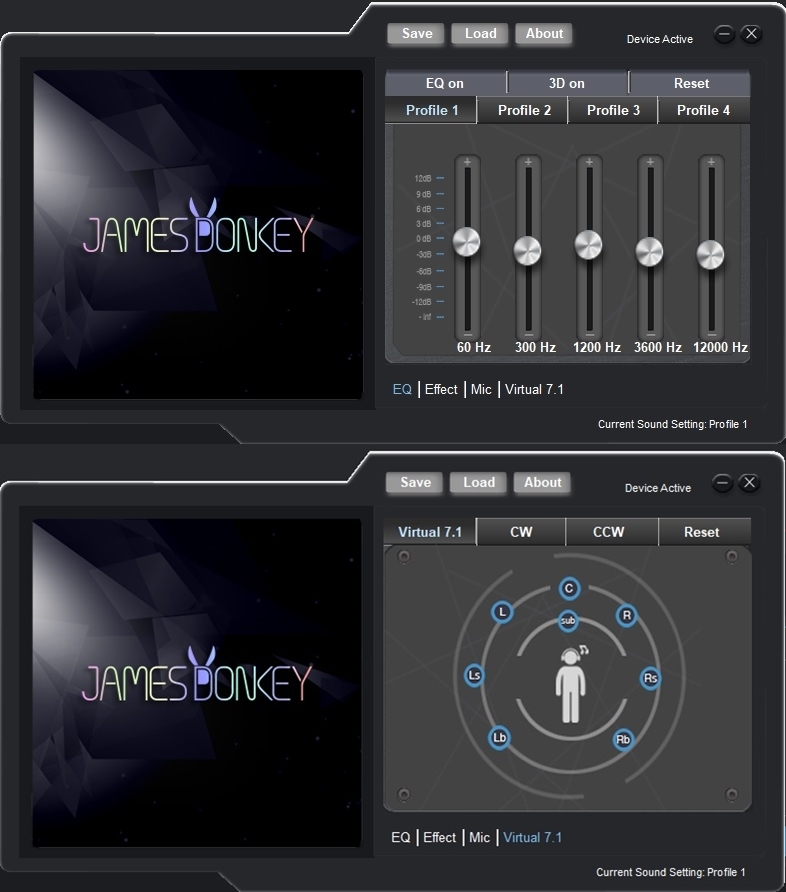Click plus mark above 3600 Hz slider
786x892 pixels.
point(650,162)
